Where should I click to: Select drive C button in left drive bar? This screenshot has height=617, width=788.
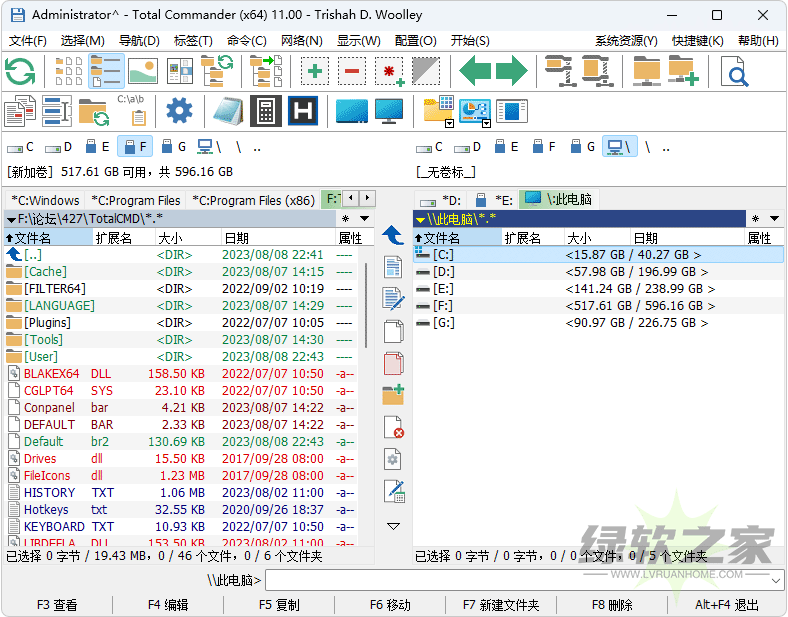click(22, 147)
